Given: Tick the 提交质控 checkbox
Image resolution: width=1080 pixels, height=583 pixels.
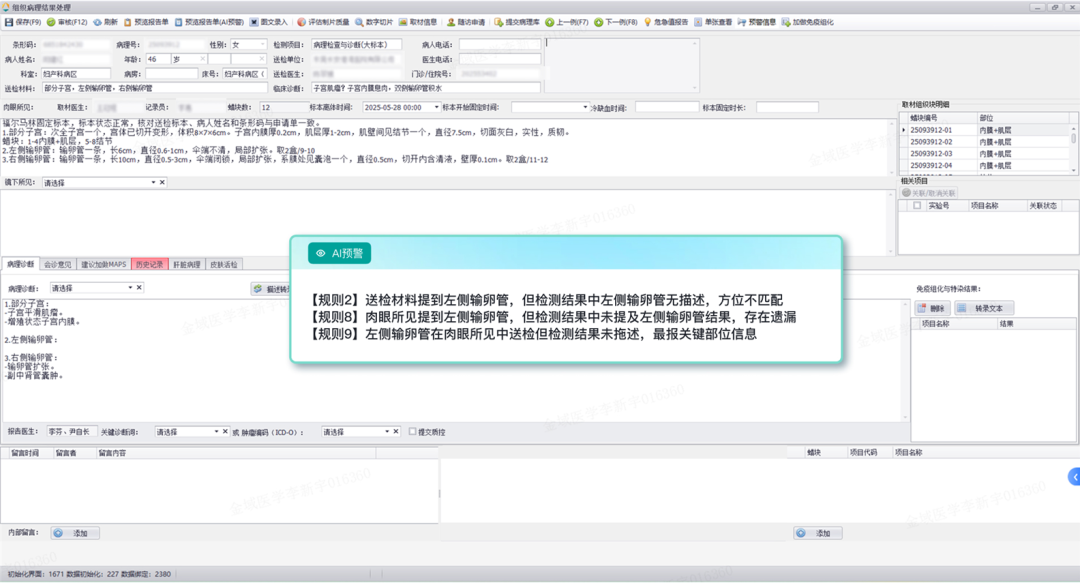Looking at the screenshot, I should click(x=413, y=431).
